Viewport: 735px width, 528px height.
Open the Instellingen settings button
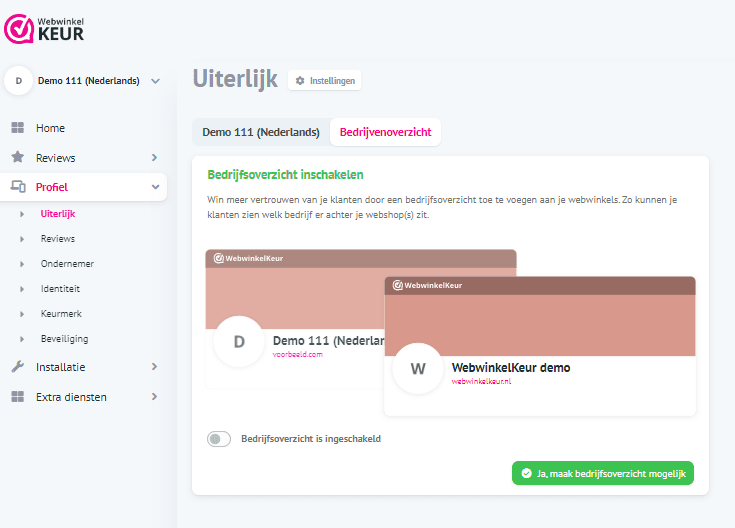(x=325, y=81)
